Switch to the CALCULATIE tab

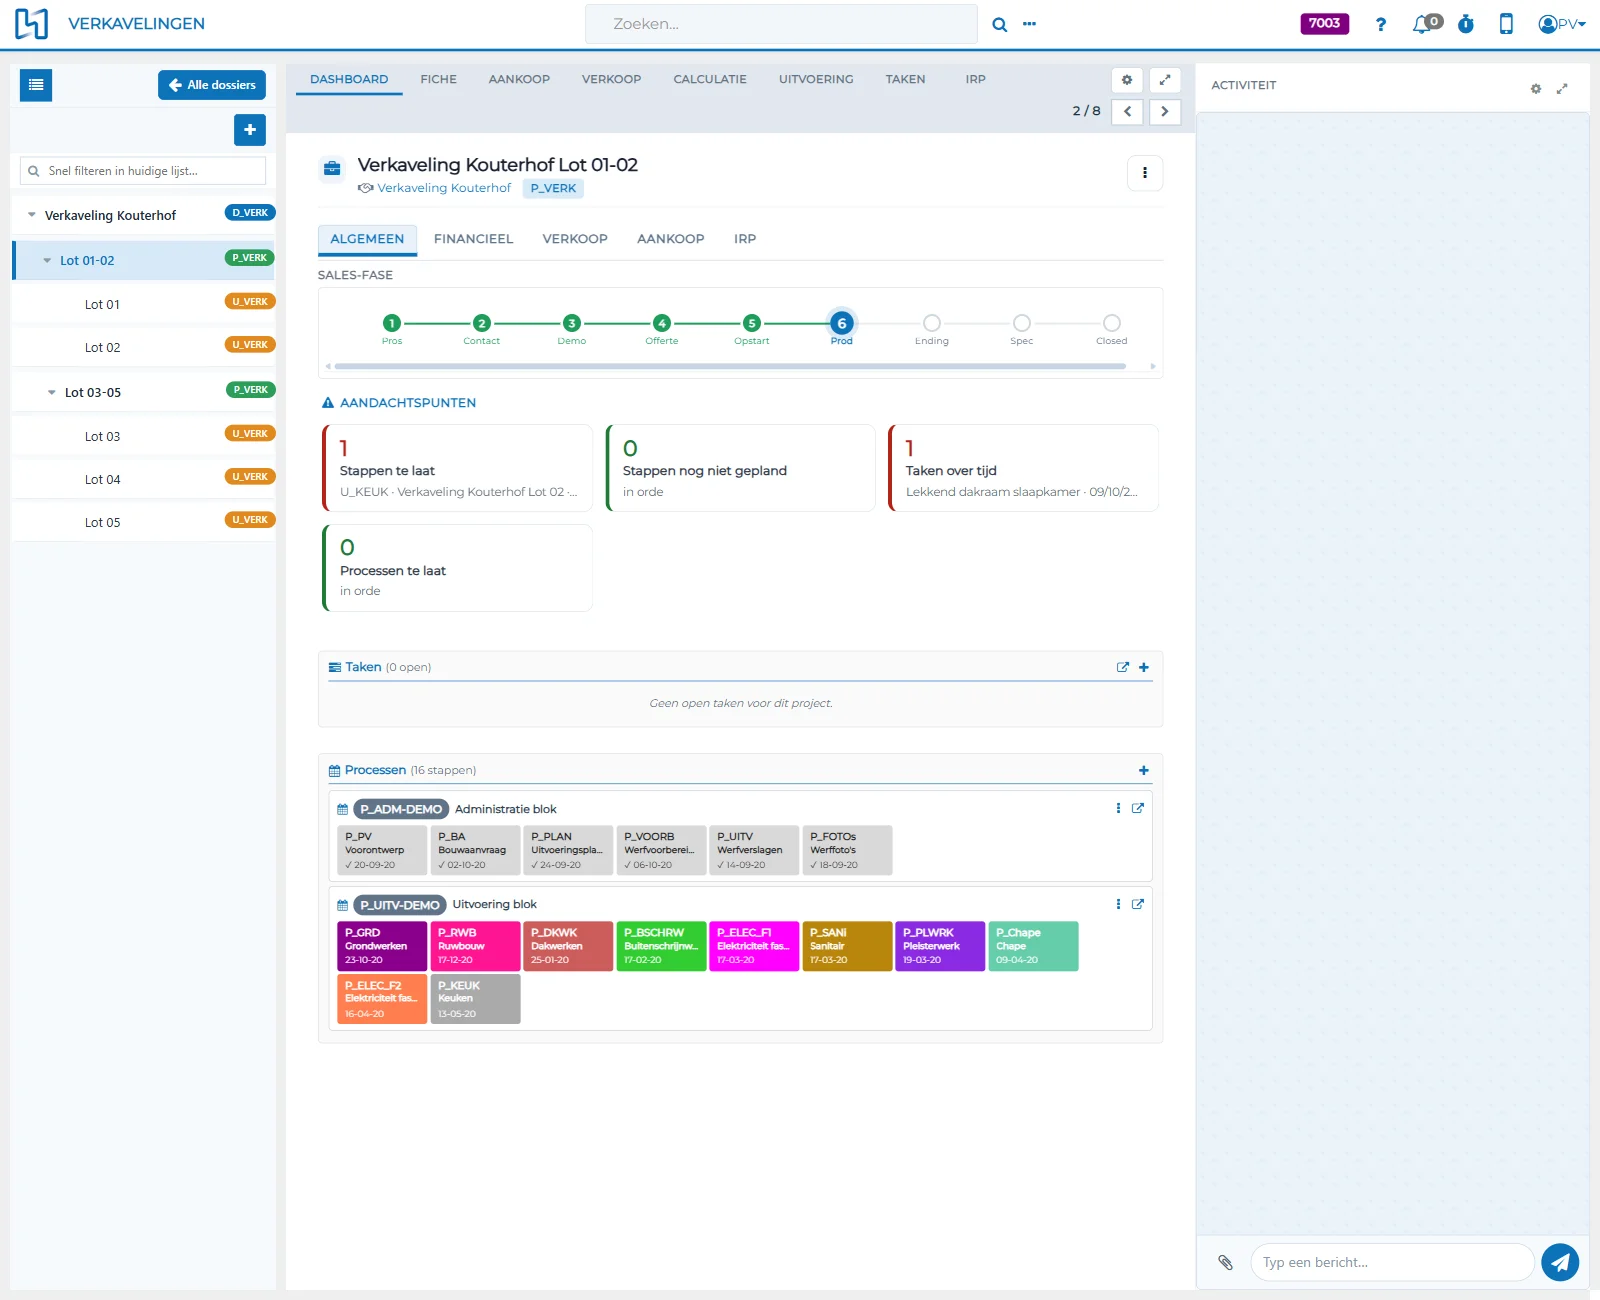tap(710, 79)
